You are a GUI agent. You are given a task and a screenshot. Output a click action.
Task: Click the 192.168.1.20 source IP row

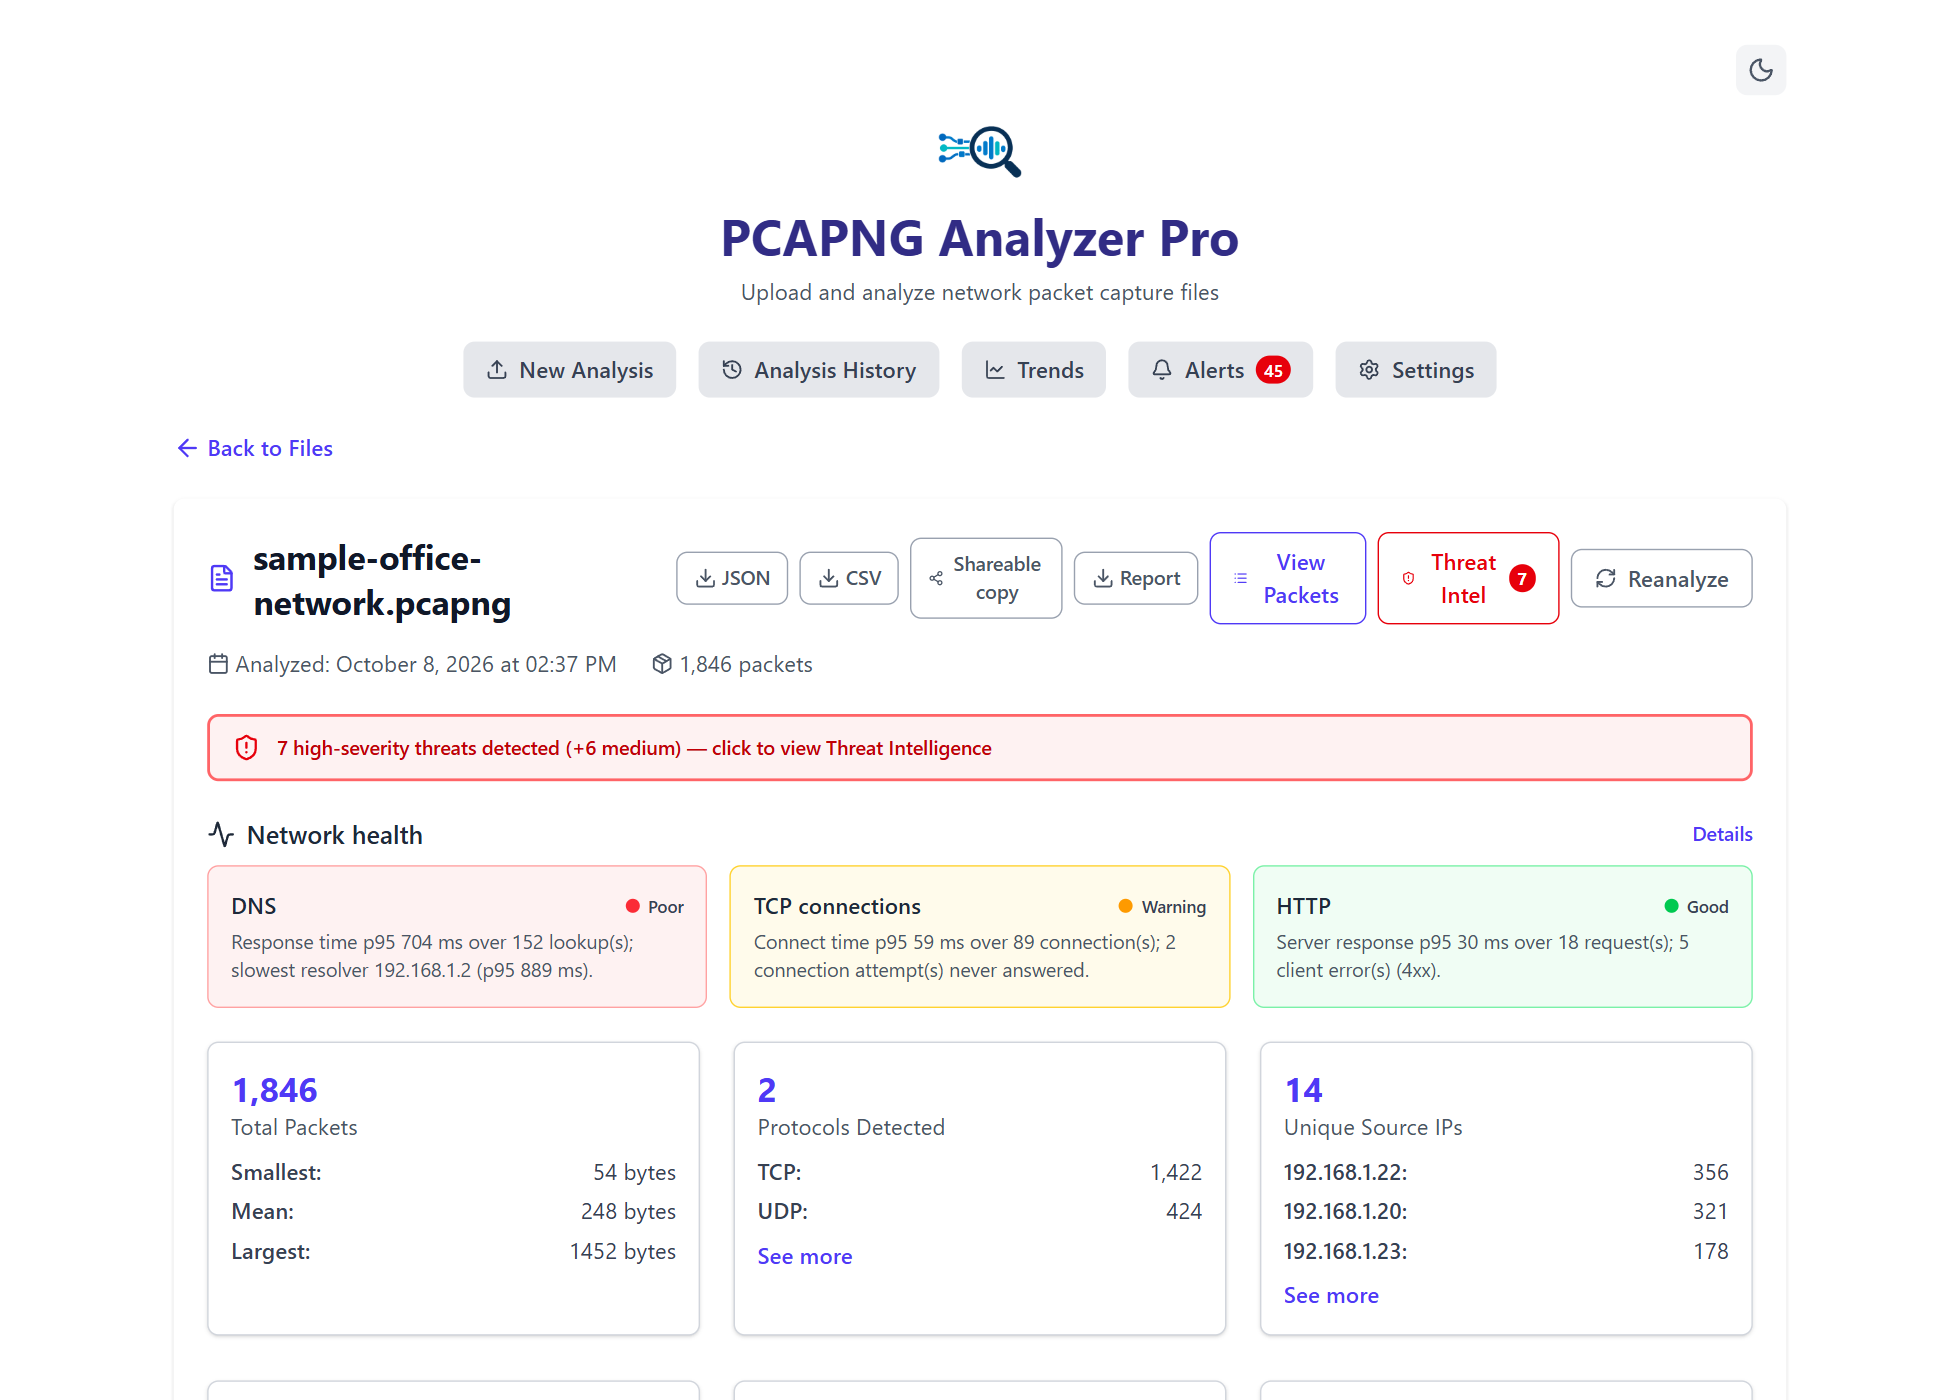(x=1506, y=1212)
